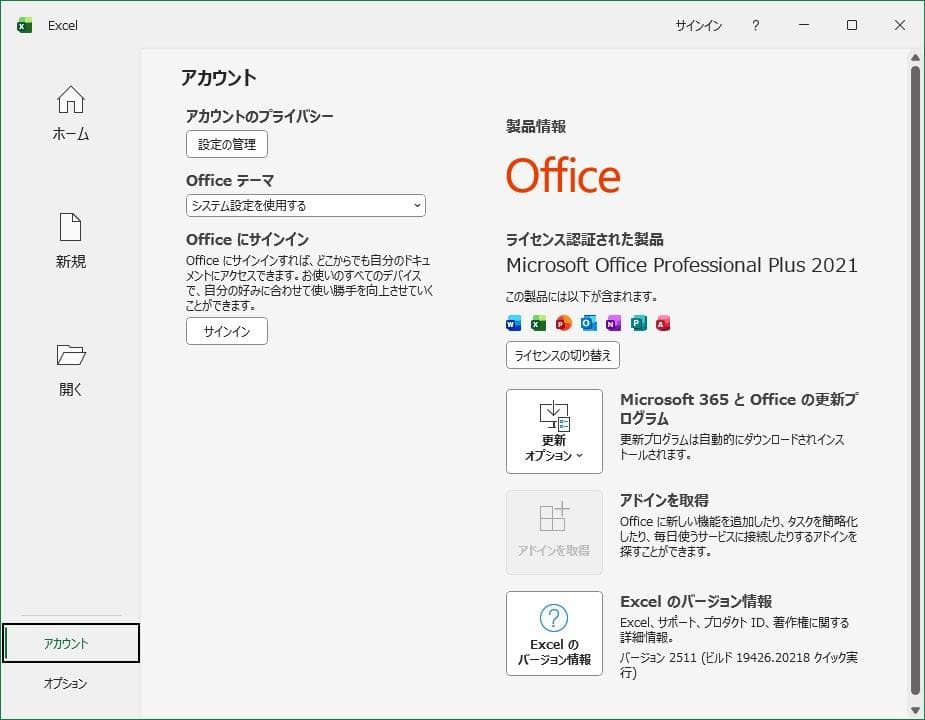Click the 設定の管理 button
Image resolution: width=925 pixels, height=720 pixels.
(226, 144)
